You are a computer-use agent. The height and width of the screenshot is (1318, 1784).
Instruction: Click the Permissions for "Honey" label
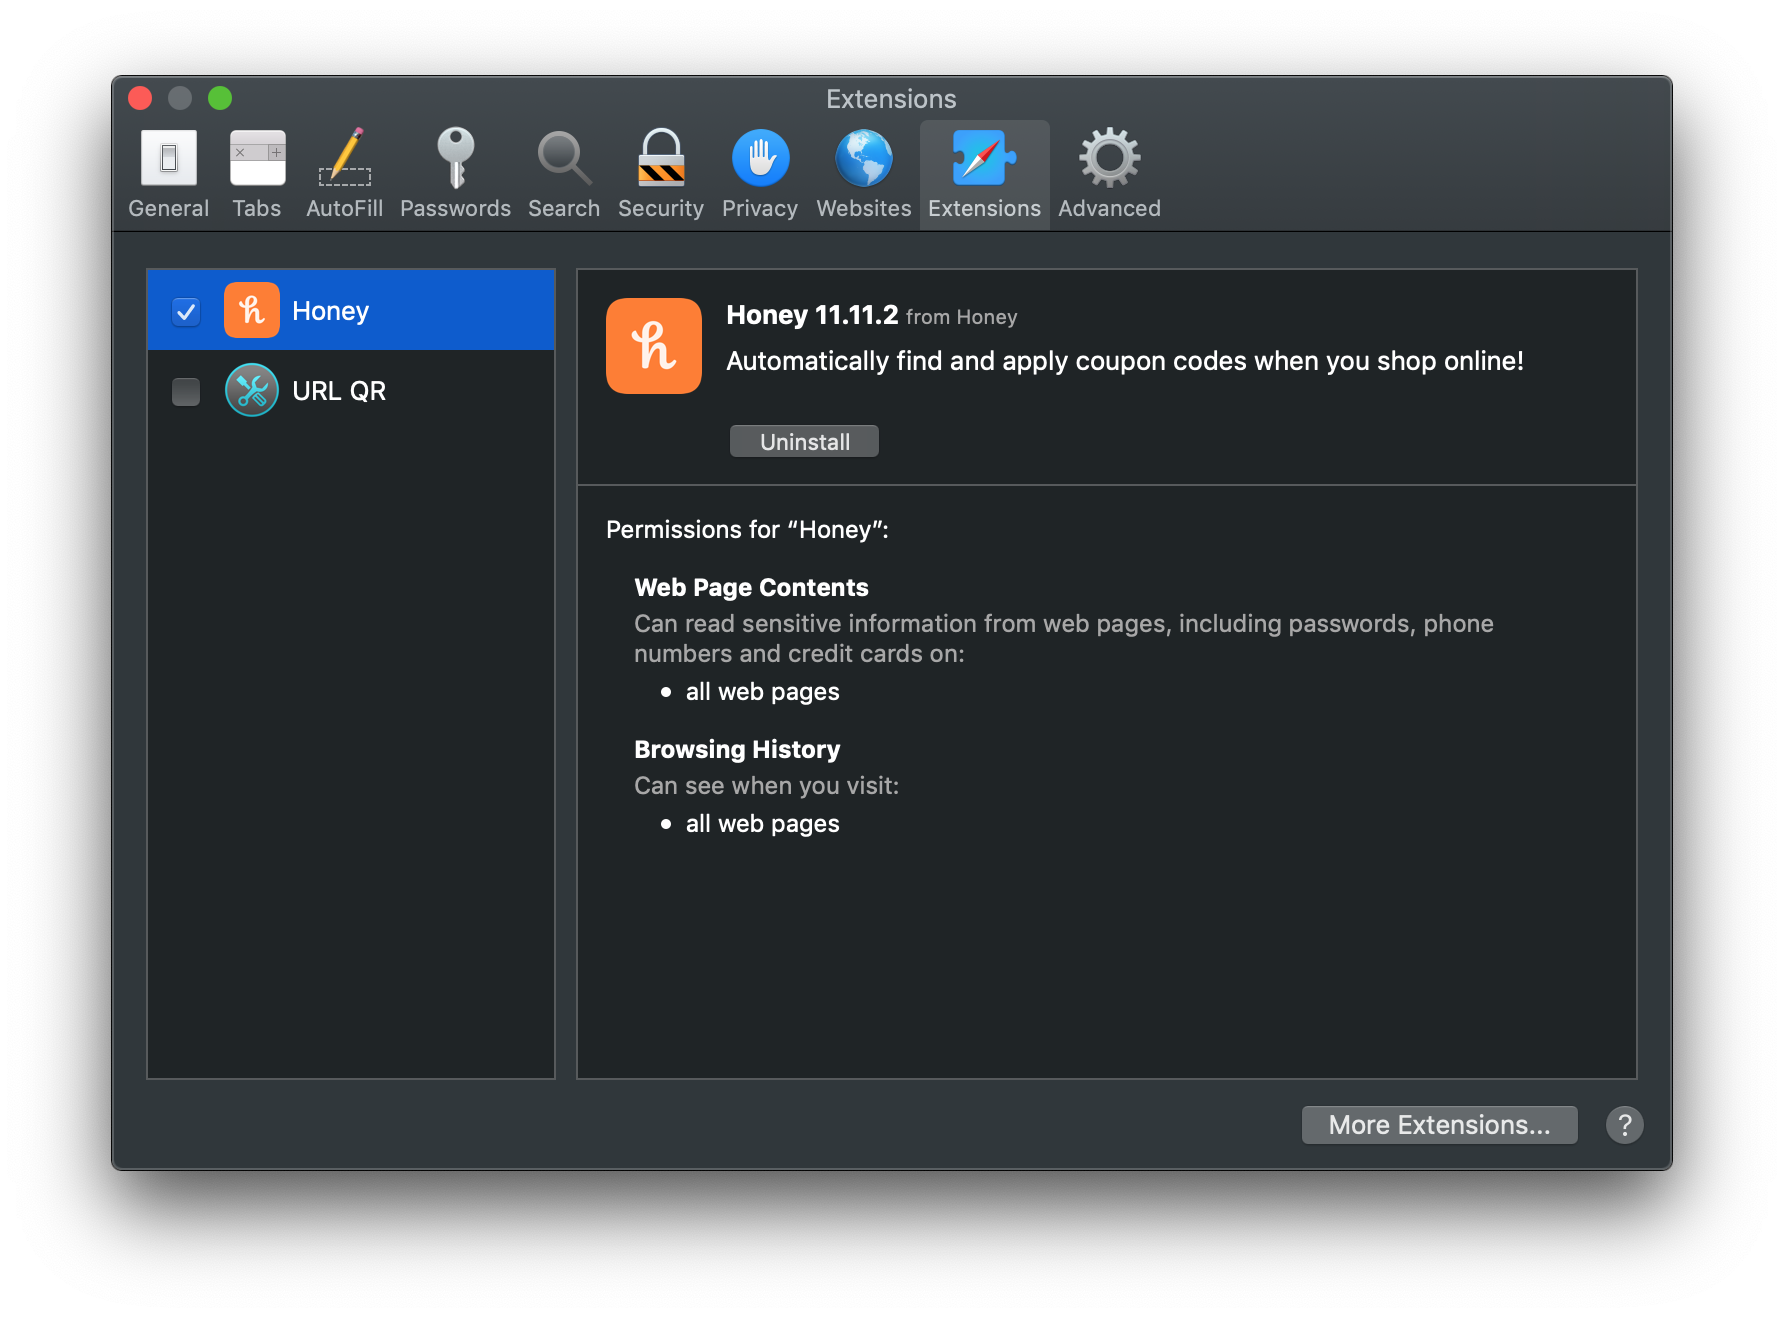pos(747,529)
